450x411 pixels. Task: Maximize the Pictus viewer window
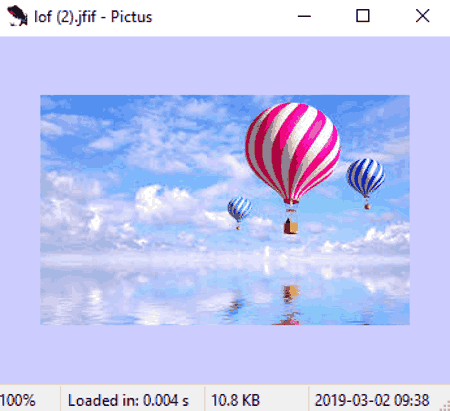[363, 16]
